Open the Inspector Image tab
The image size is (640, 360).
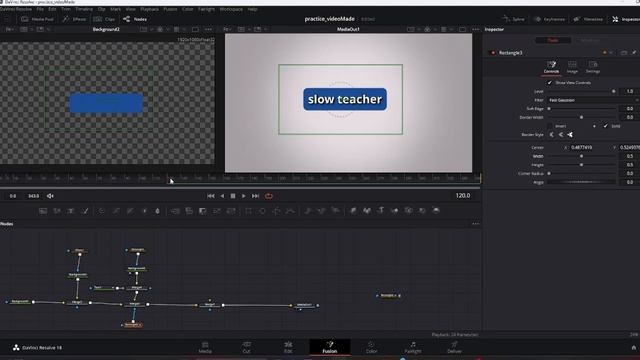pos(572,67)
